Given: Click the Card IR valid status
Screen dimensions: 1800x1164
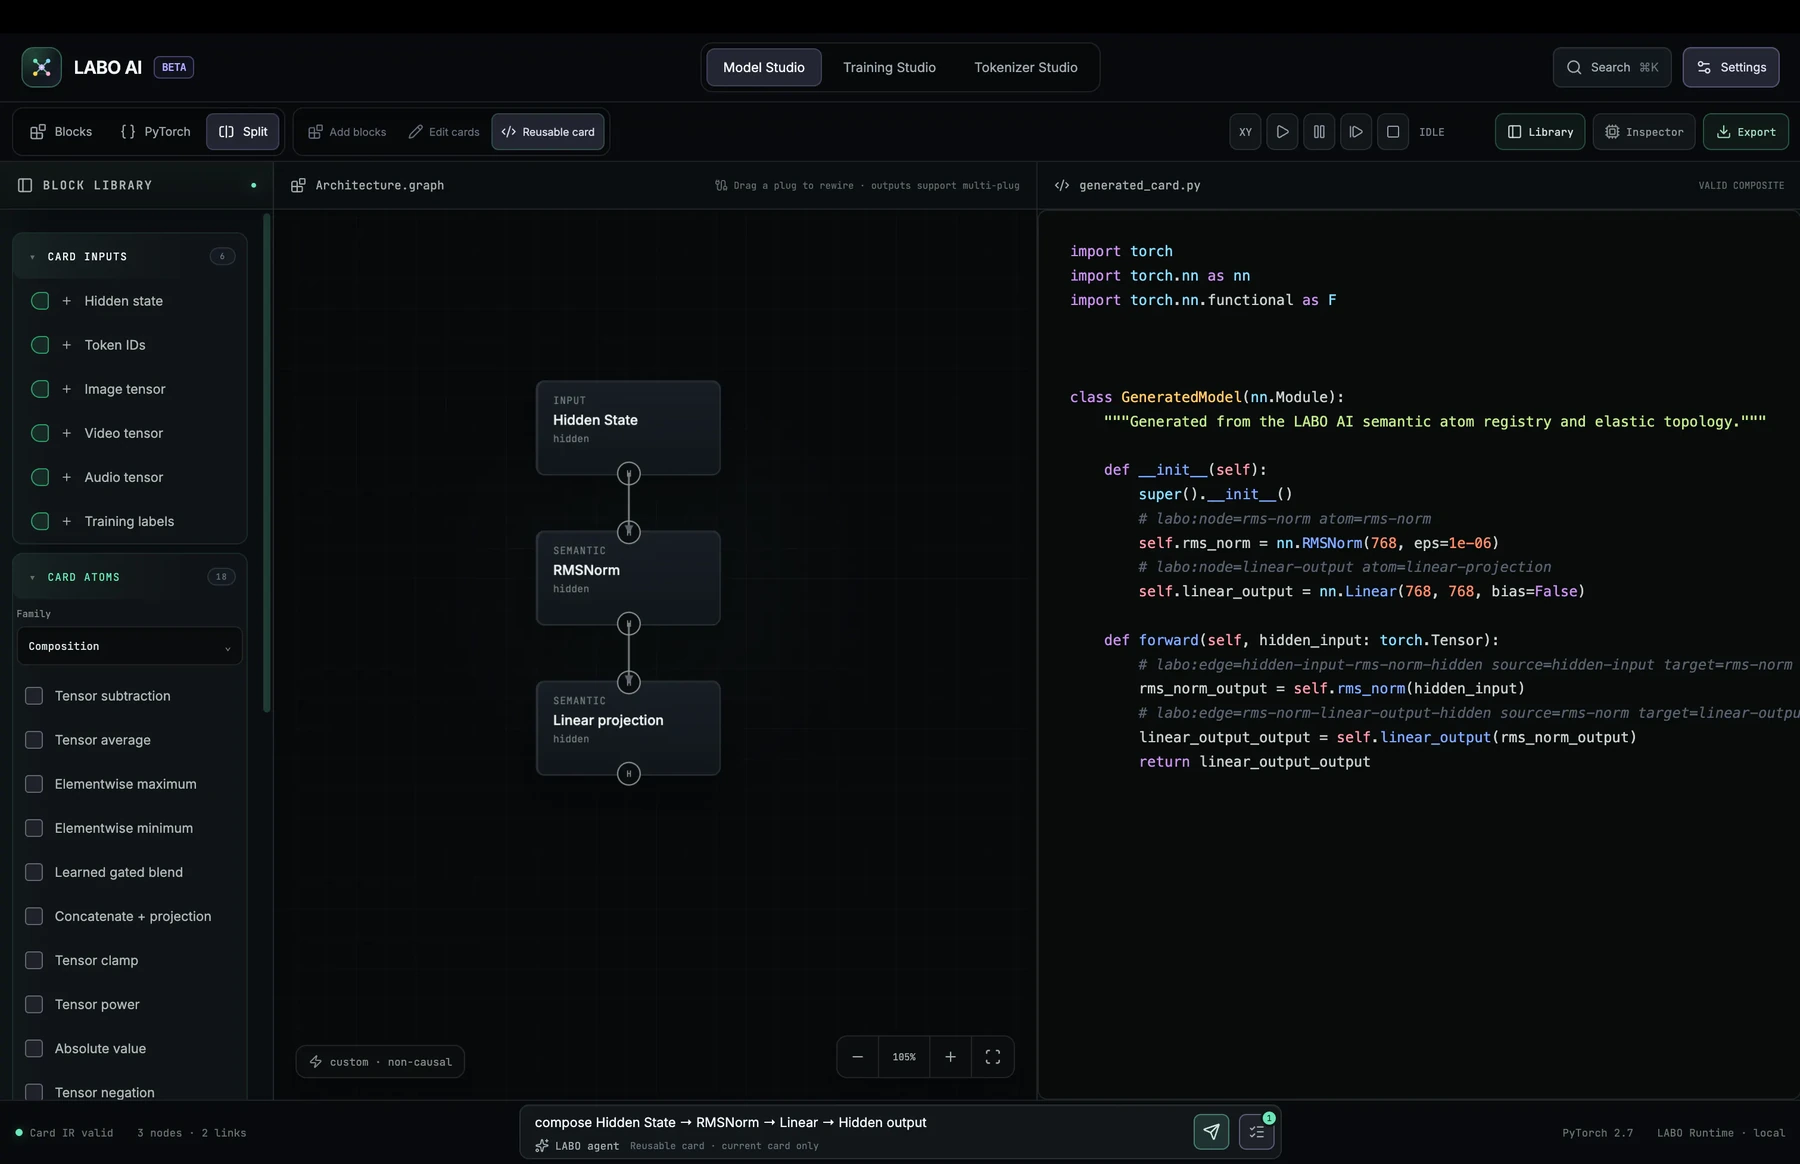Looking at the screenshot, I should pos(65,1133).
